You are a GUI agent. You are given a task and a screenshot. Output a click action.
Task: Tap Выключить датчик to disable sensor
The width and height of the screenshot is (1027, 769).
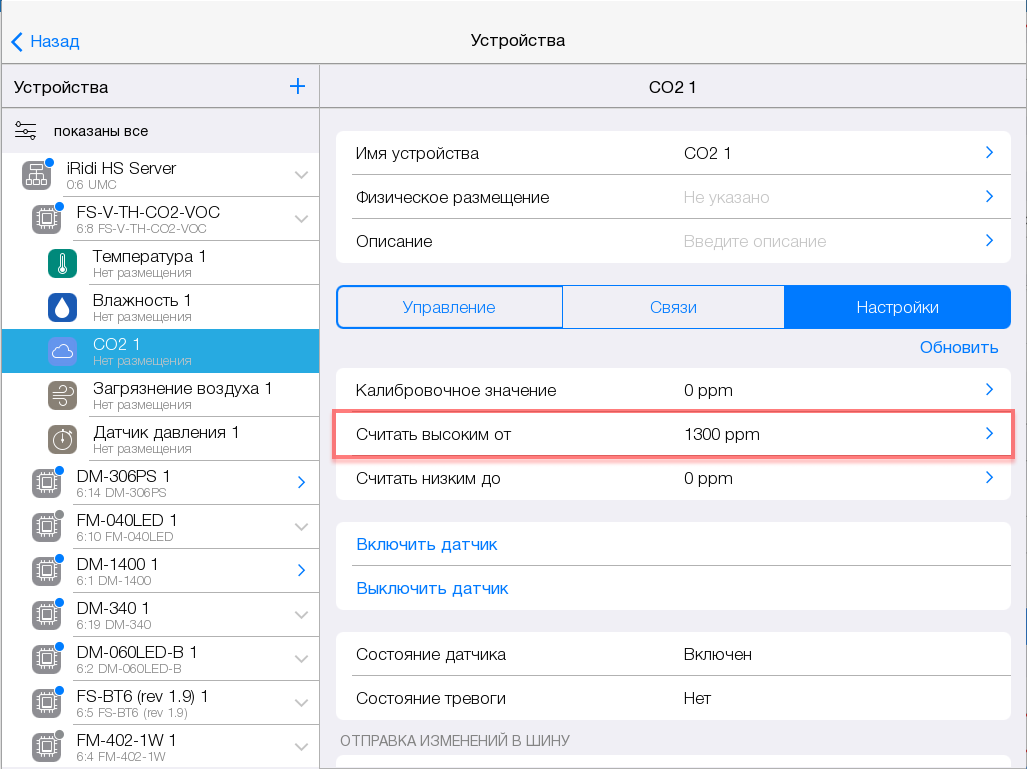432,588
